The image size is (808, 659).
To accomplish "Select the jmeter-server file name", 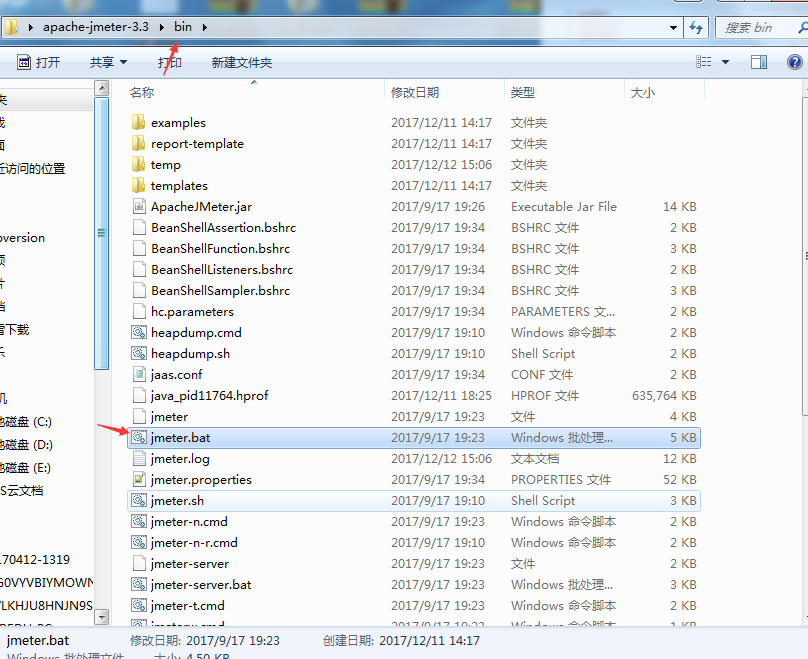I will tap(190, 564).
